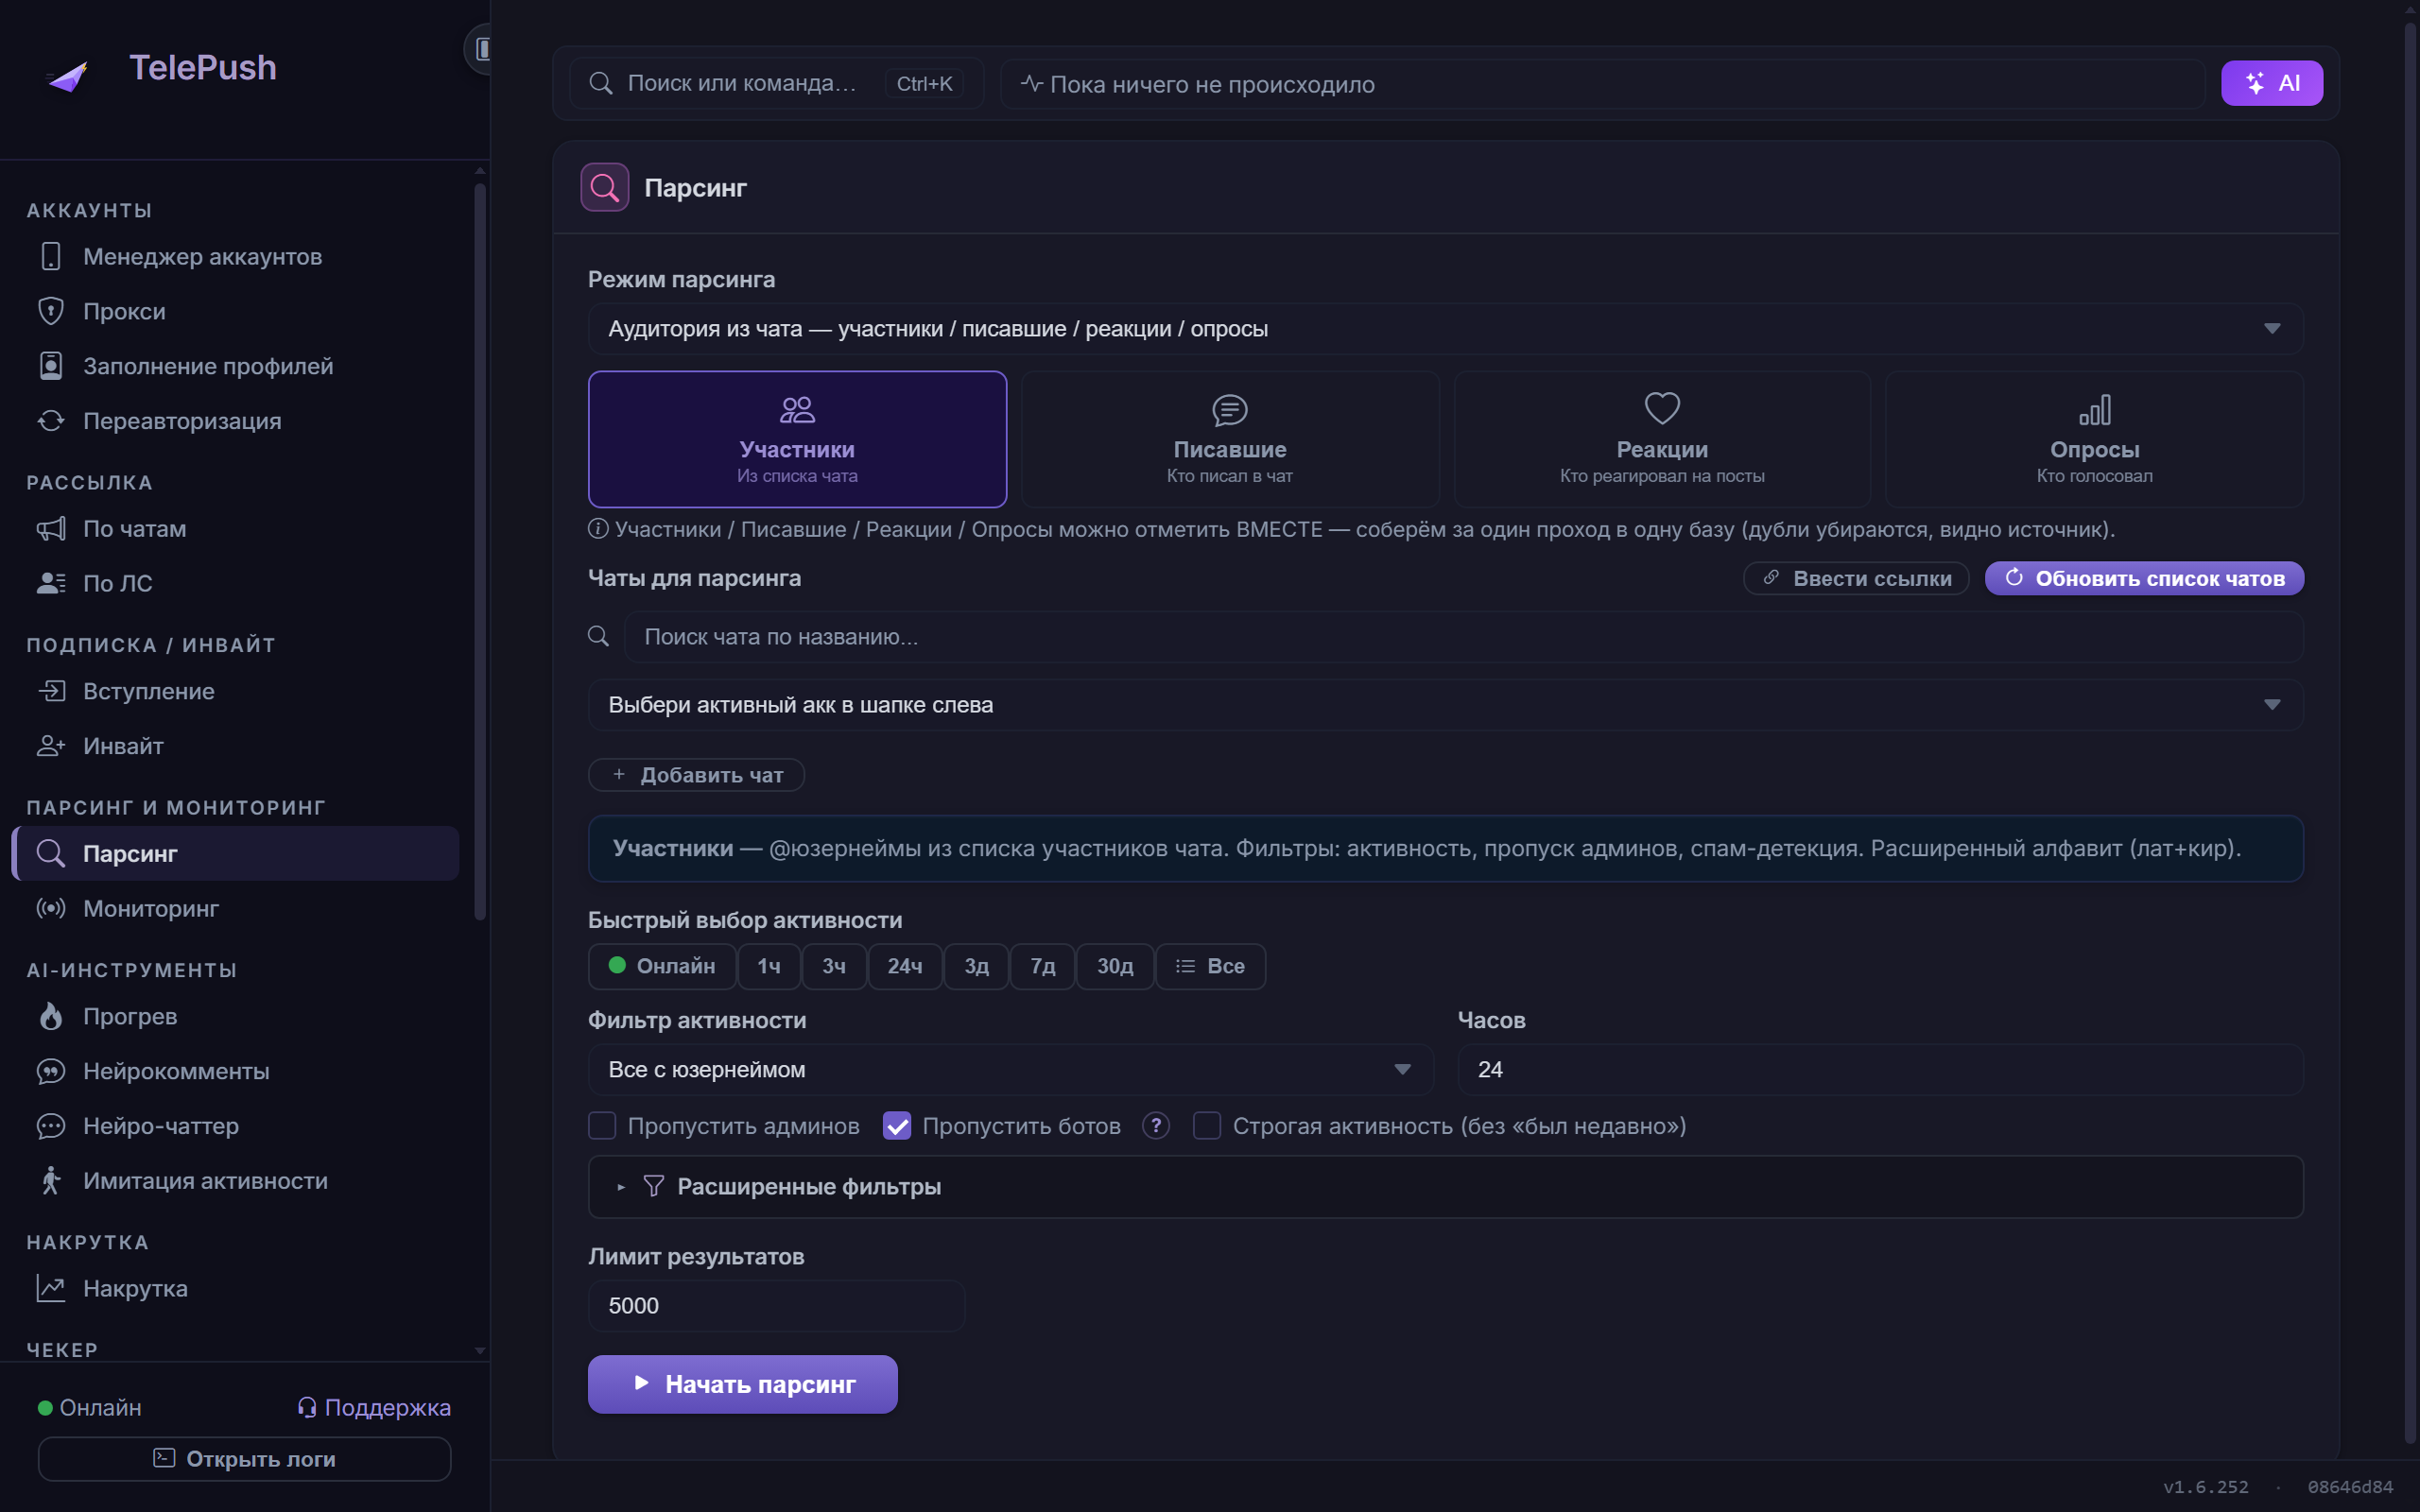Click the Начать парсинг button
This screenshot has height=1512, width=2420.
743,1384
